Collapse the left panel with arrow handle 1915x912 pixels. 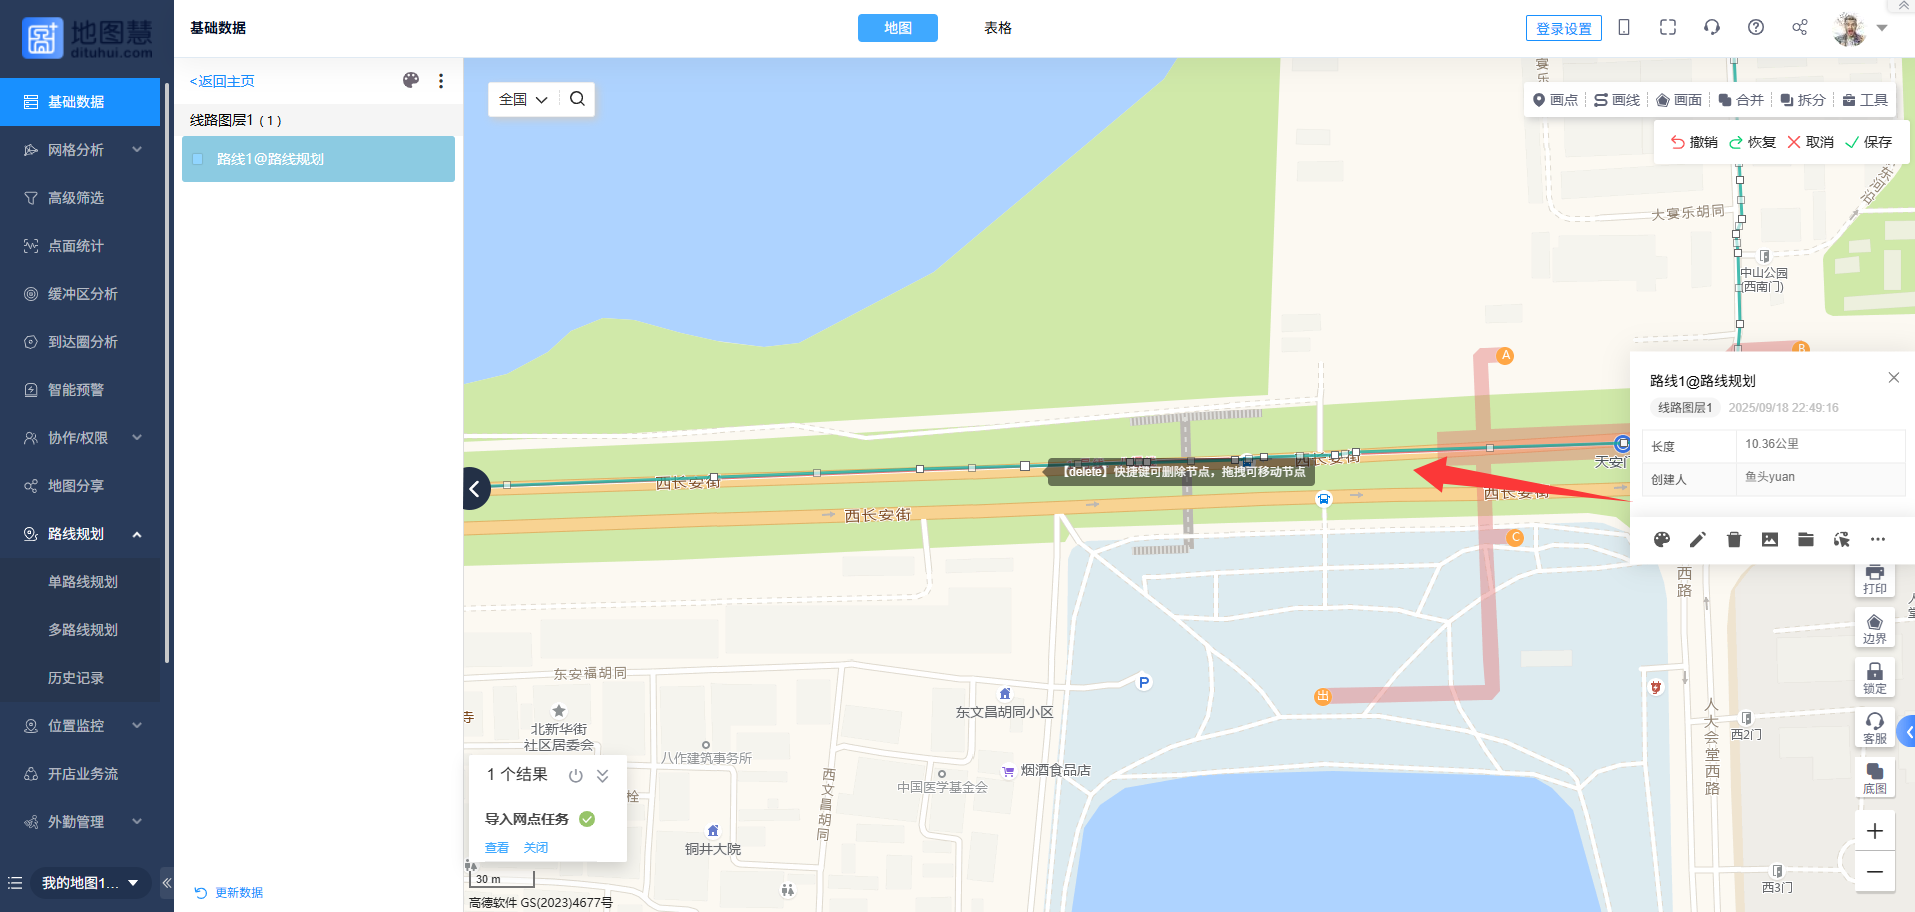[476, 489]
